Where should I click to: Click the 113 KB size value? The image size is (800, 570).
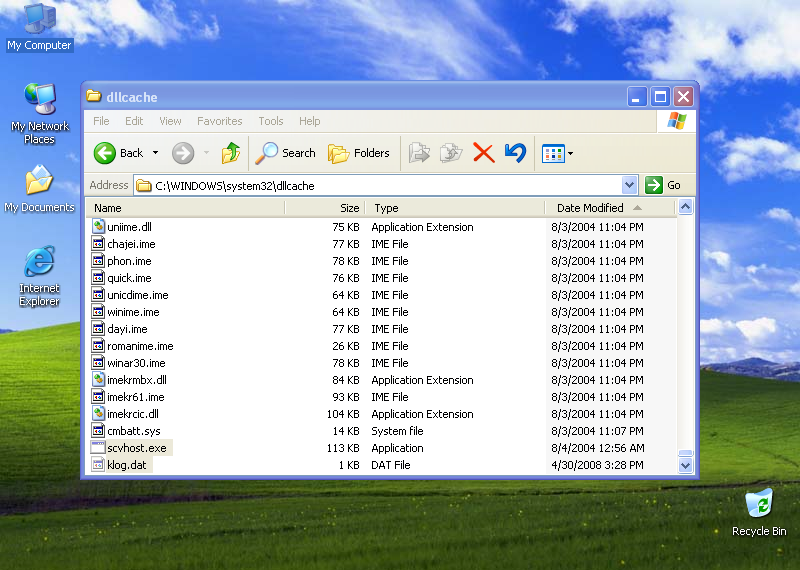[343, 448]
